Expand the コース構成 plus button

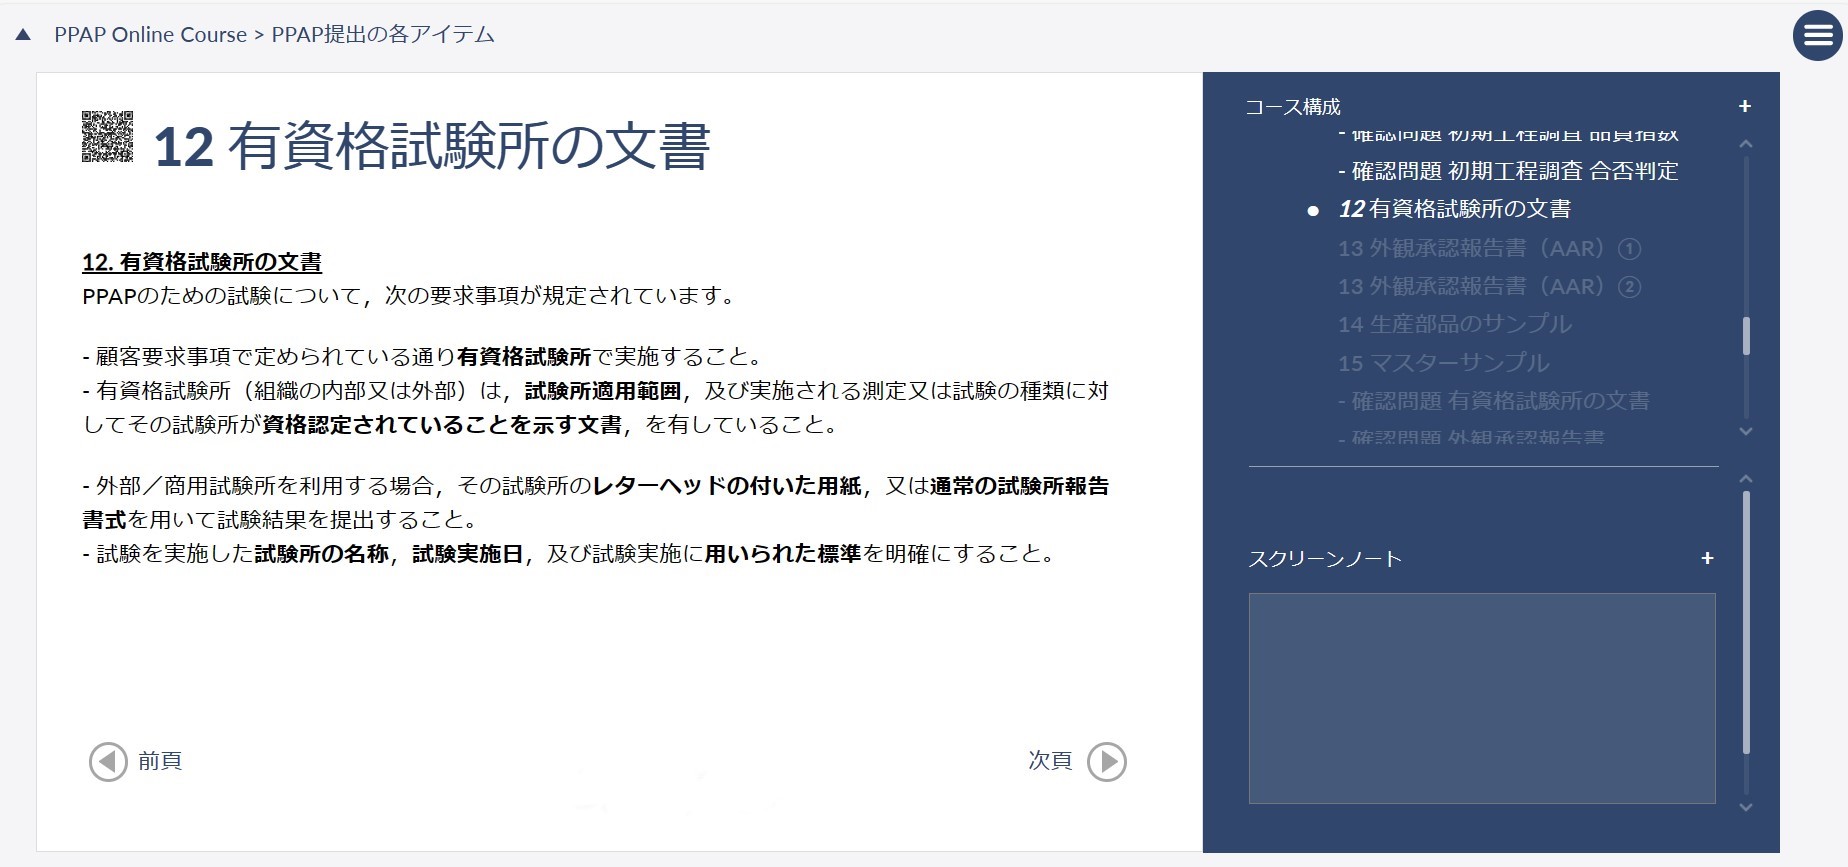1745,106
